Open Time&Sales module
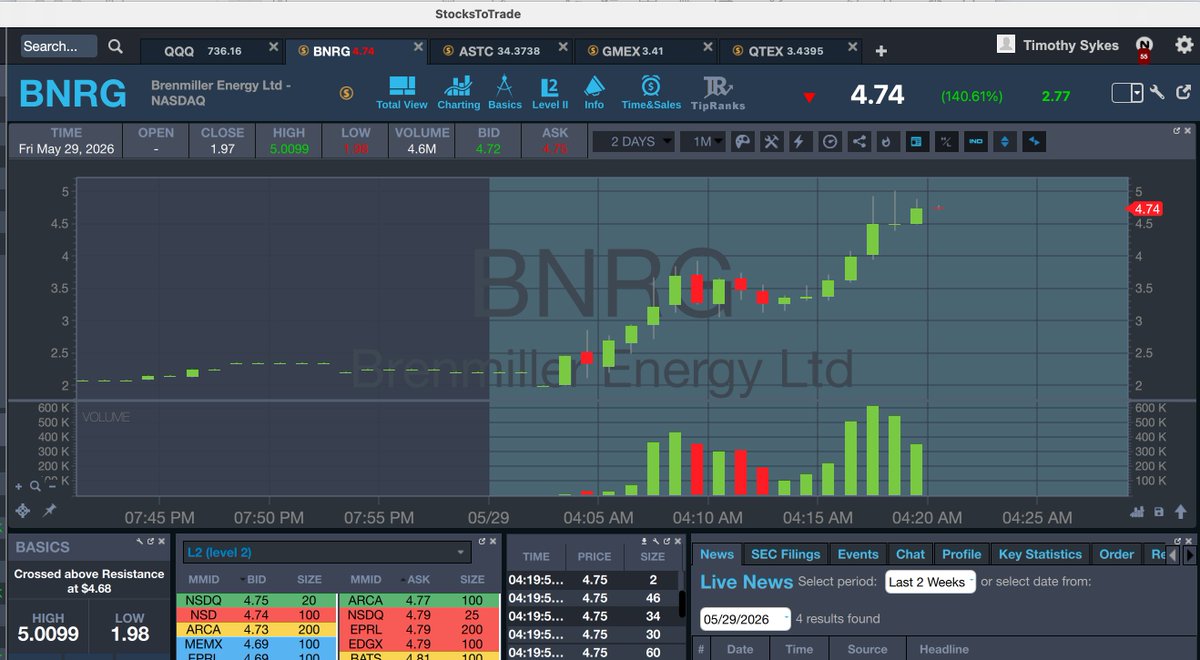Viewport: 1200px width, 660px height. coord(651,92)
